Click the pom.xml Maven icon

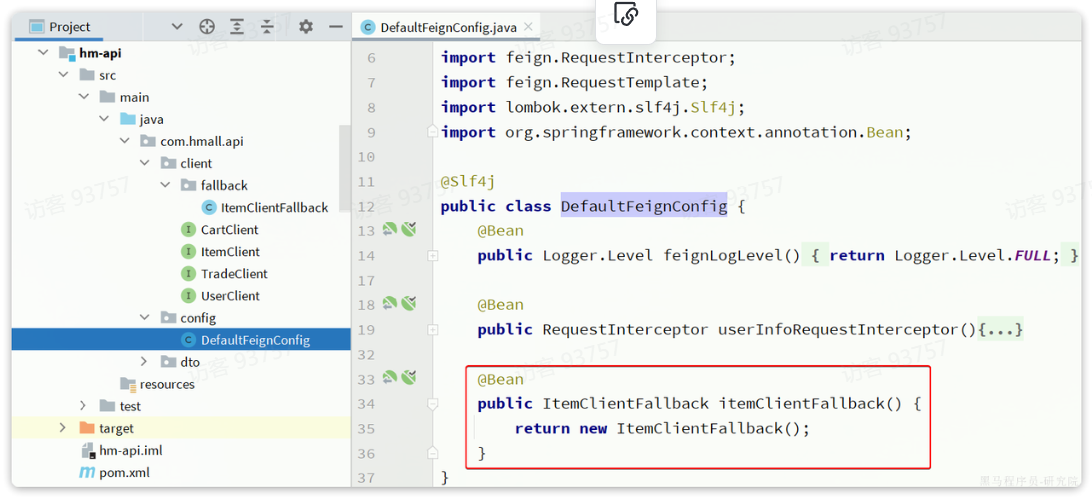click(x=87, y=473)
